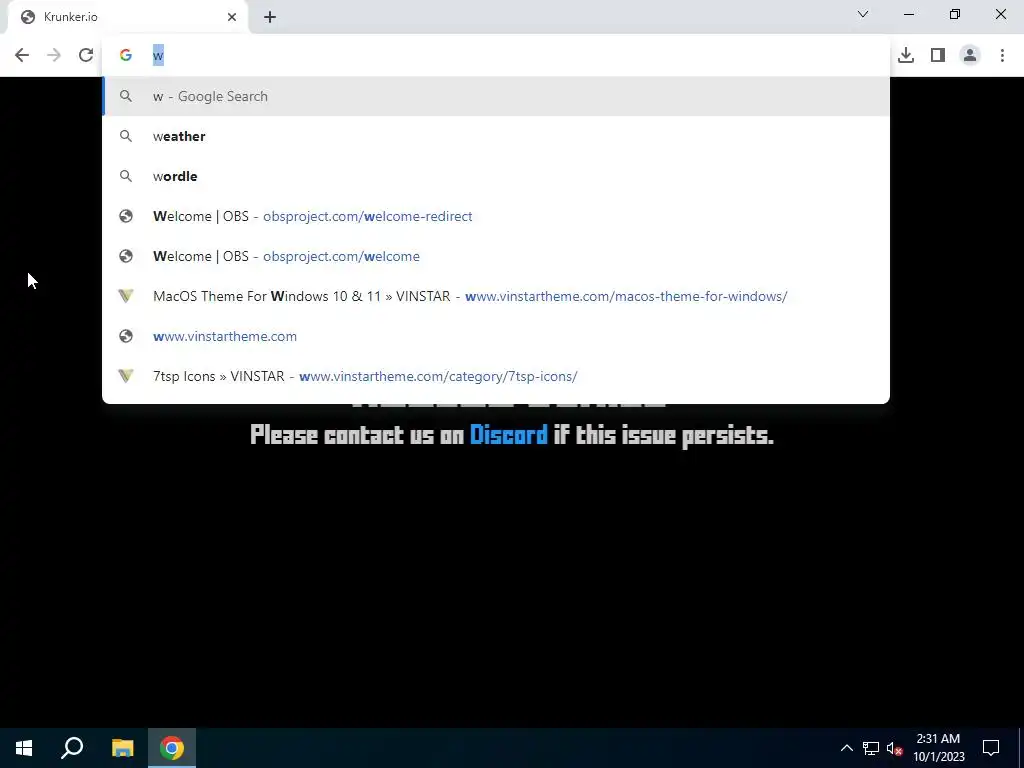Open the Windows Start menu
1024x768 pixels.
24,748
